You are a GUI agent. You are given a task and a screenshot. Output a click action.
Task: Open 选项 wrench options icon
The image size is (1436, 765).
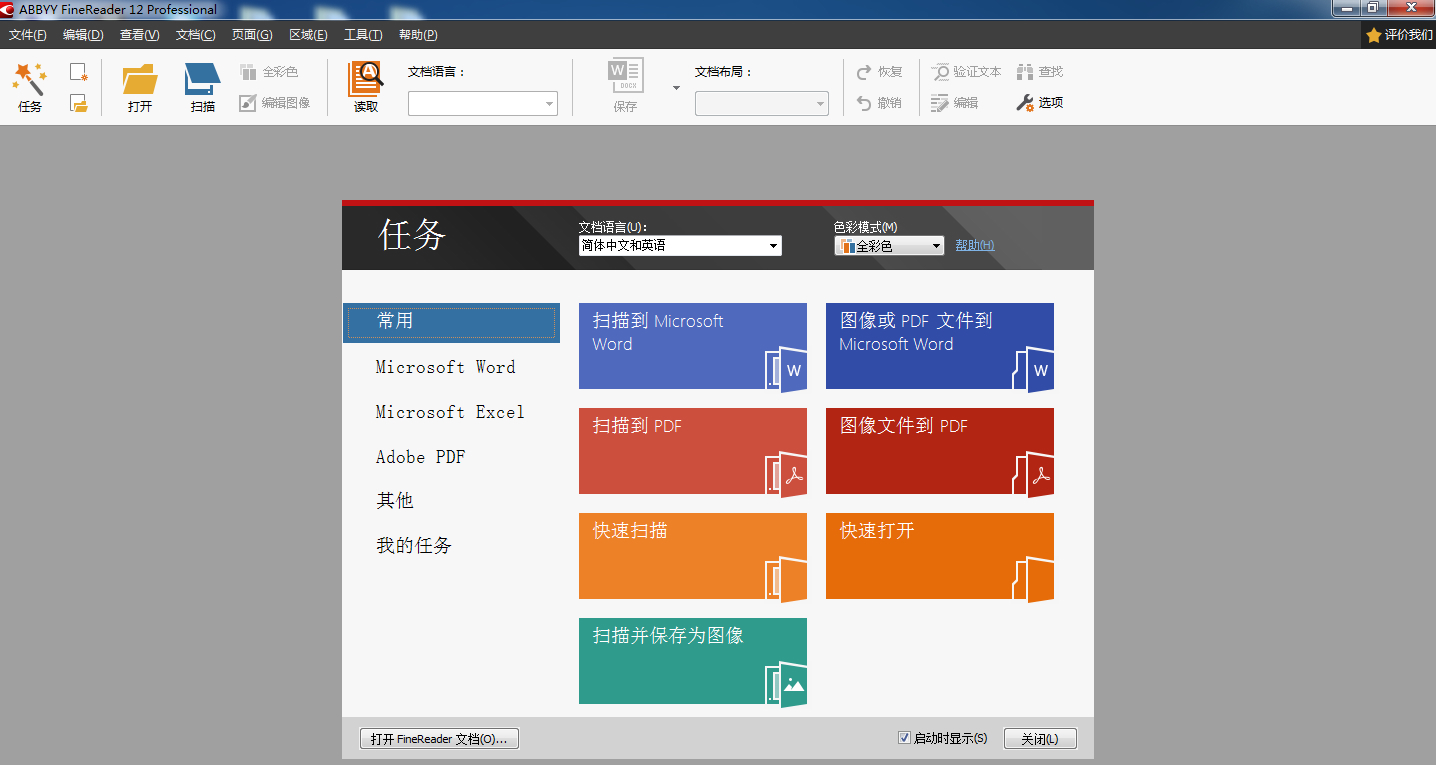[x=1025, y=103]
